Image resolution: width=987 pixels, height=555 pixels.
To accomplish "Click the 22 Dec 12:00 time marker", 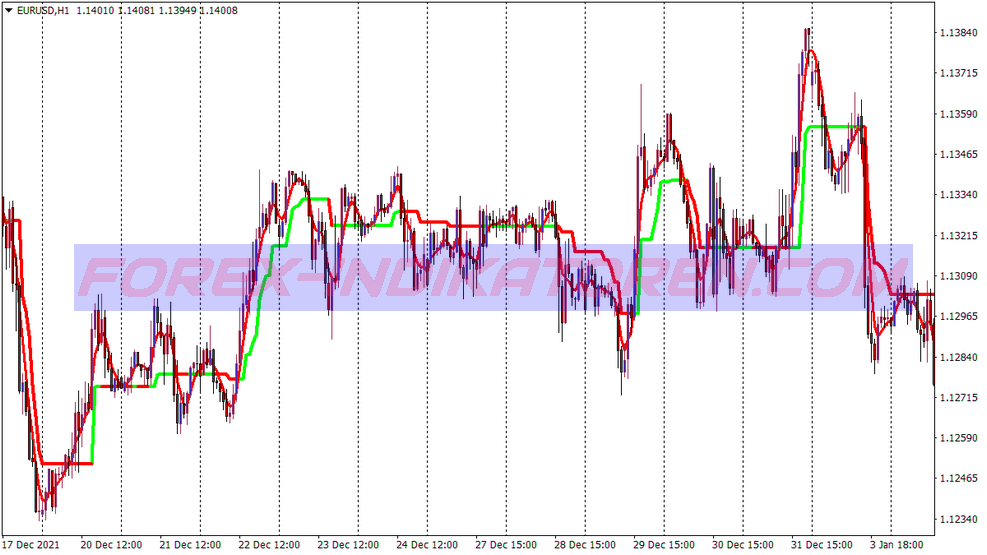I will (272, 545).
